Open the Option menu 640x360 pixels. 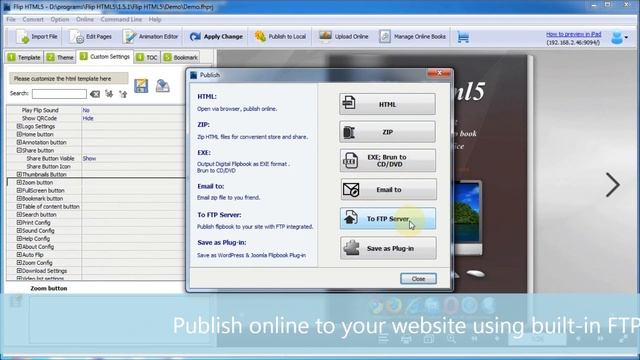60,19
